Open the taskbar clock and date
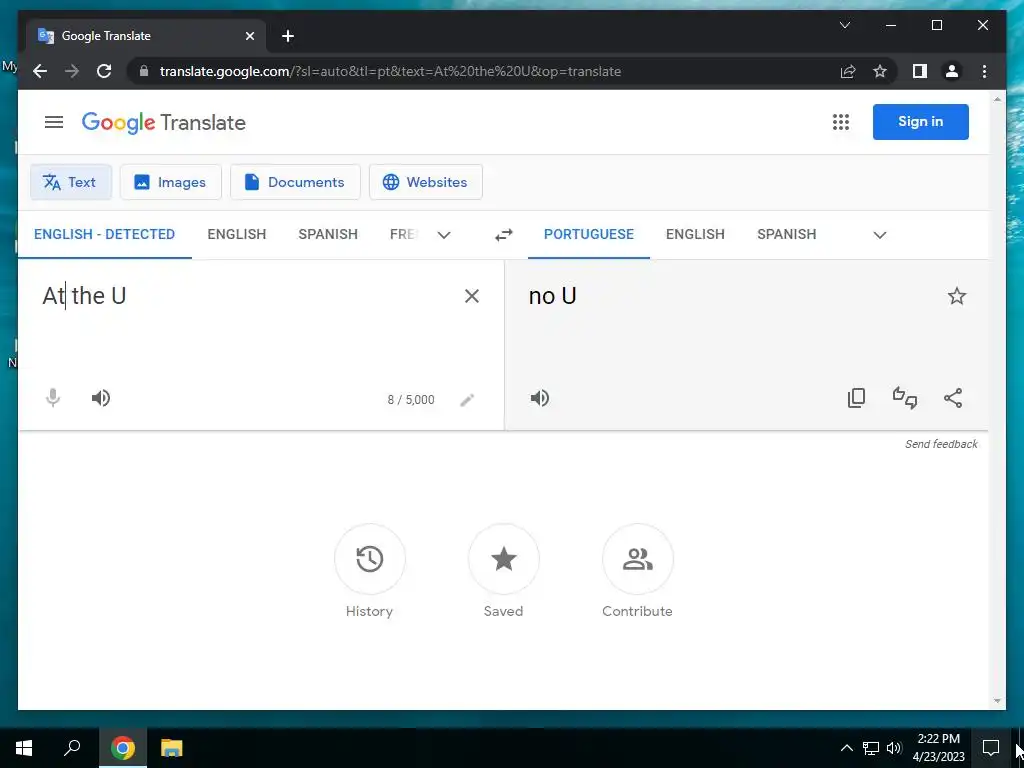This screenshot has width=1024, height=768. point(938,748)
